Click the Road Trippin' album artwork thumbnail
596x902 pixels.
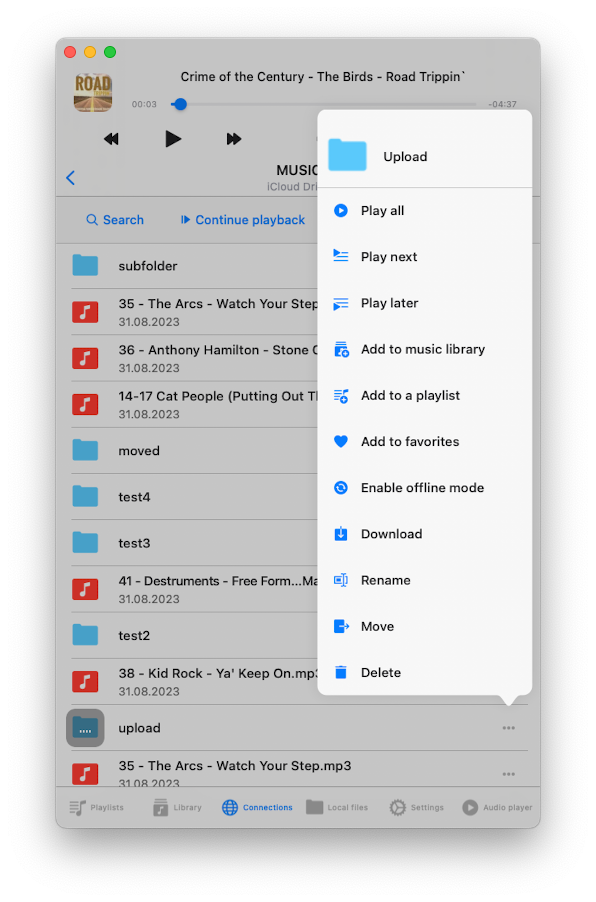pyautogui.click(x=93, y=92)
